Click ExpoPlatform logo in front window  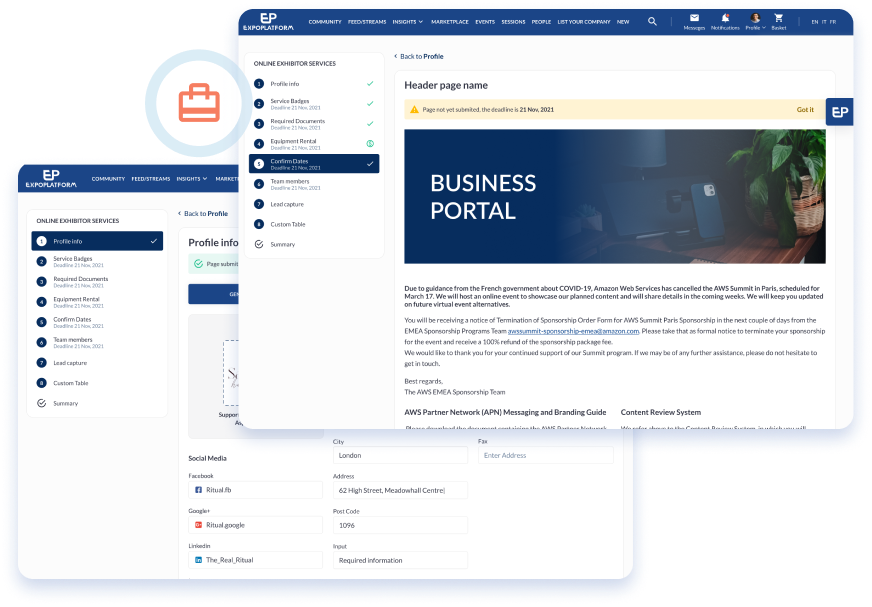click(x=268, y=22)
